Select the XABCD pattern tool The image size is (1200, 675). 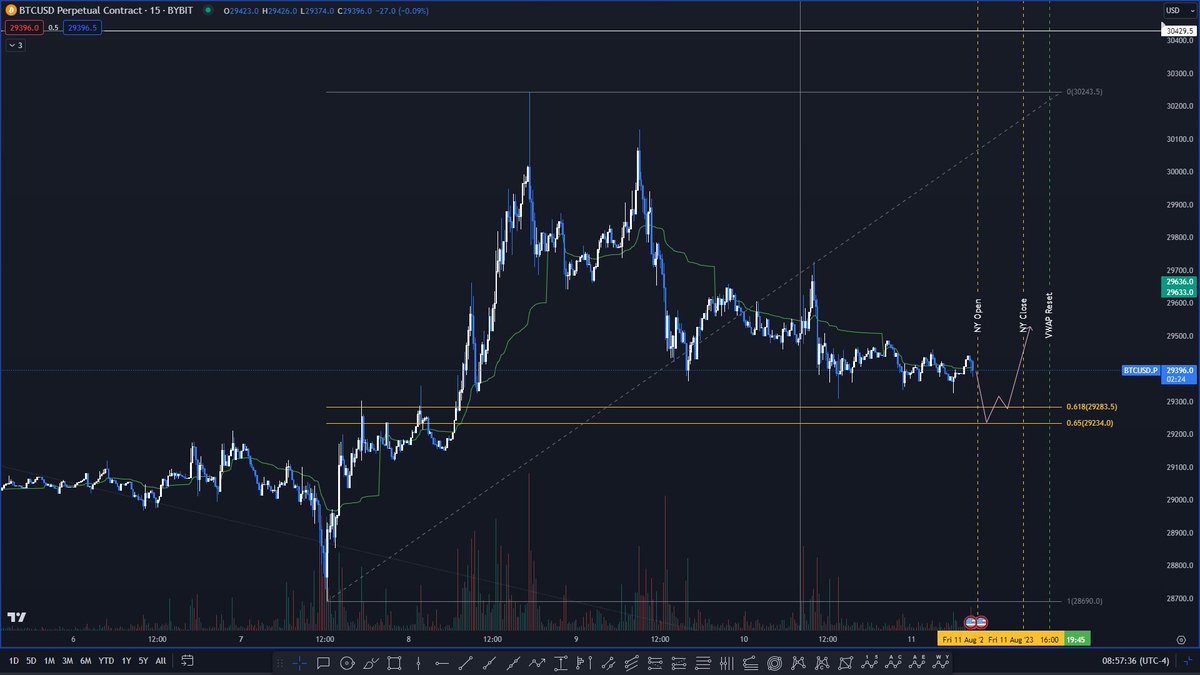799,662
